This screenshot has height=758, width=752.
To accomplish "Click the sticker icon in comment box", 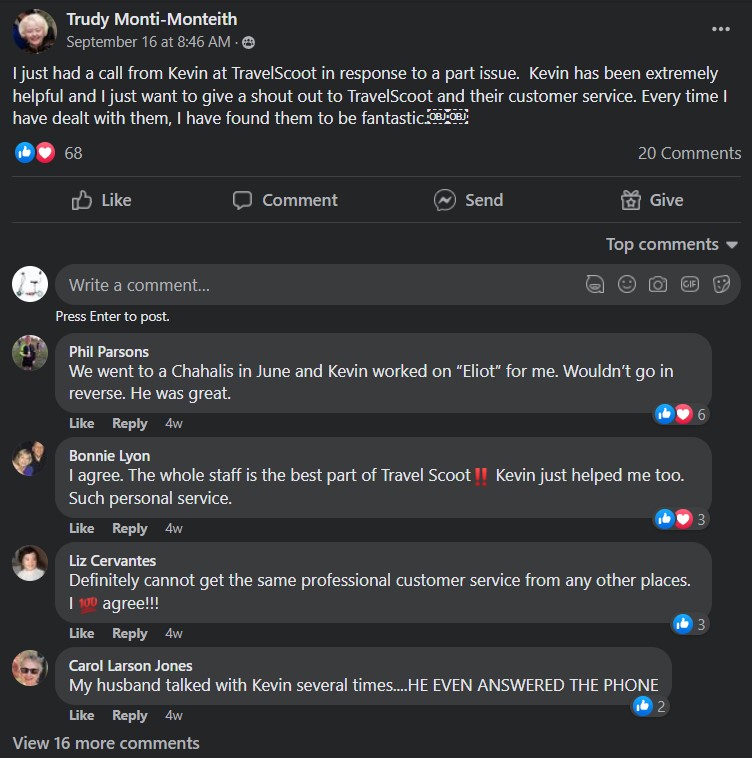I will [x=720, y=285].
